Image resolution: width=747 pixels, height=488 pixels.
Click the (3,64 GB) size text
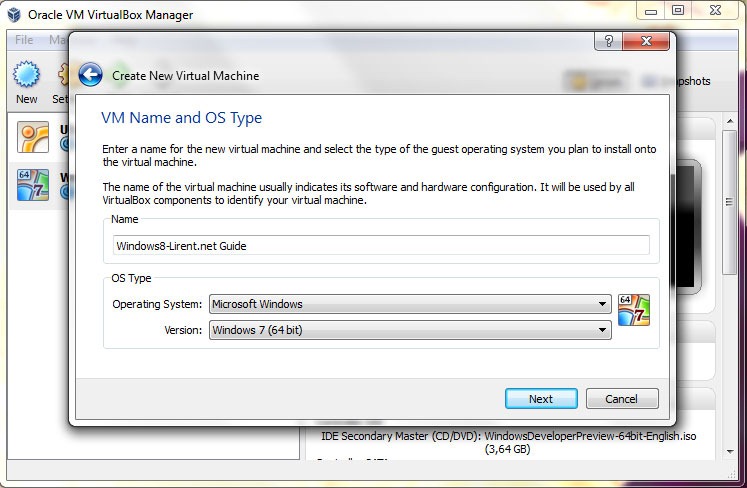[507, 449]
